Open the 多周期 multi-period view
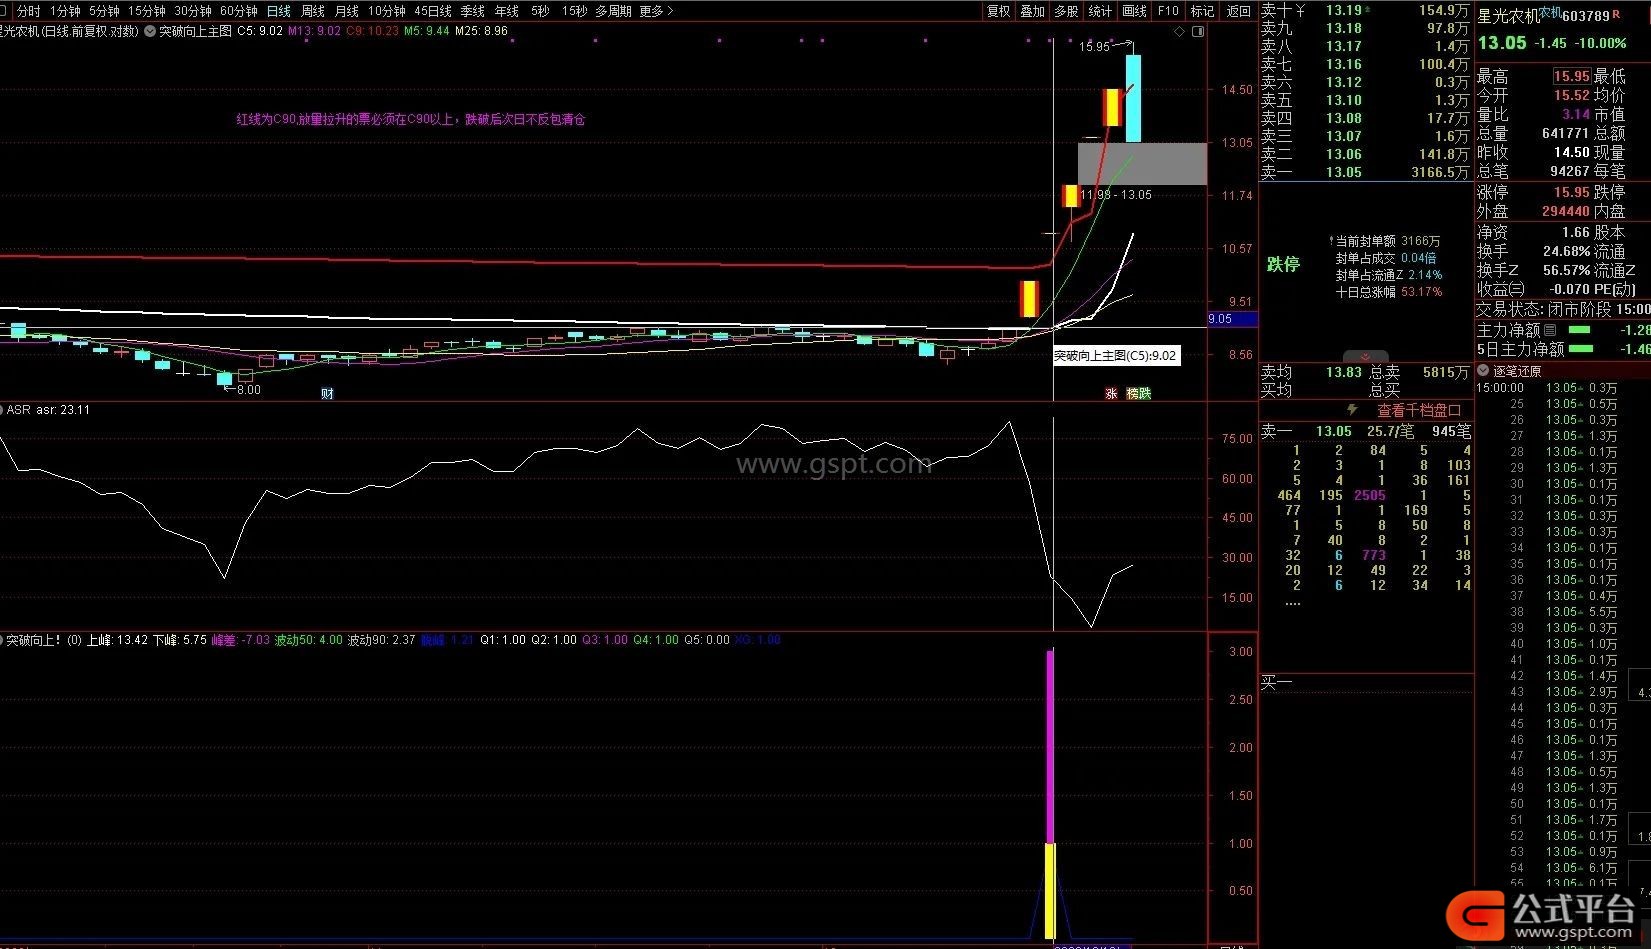The image size is (1651, 949). [x=613, y=11]
